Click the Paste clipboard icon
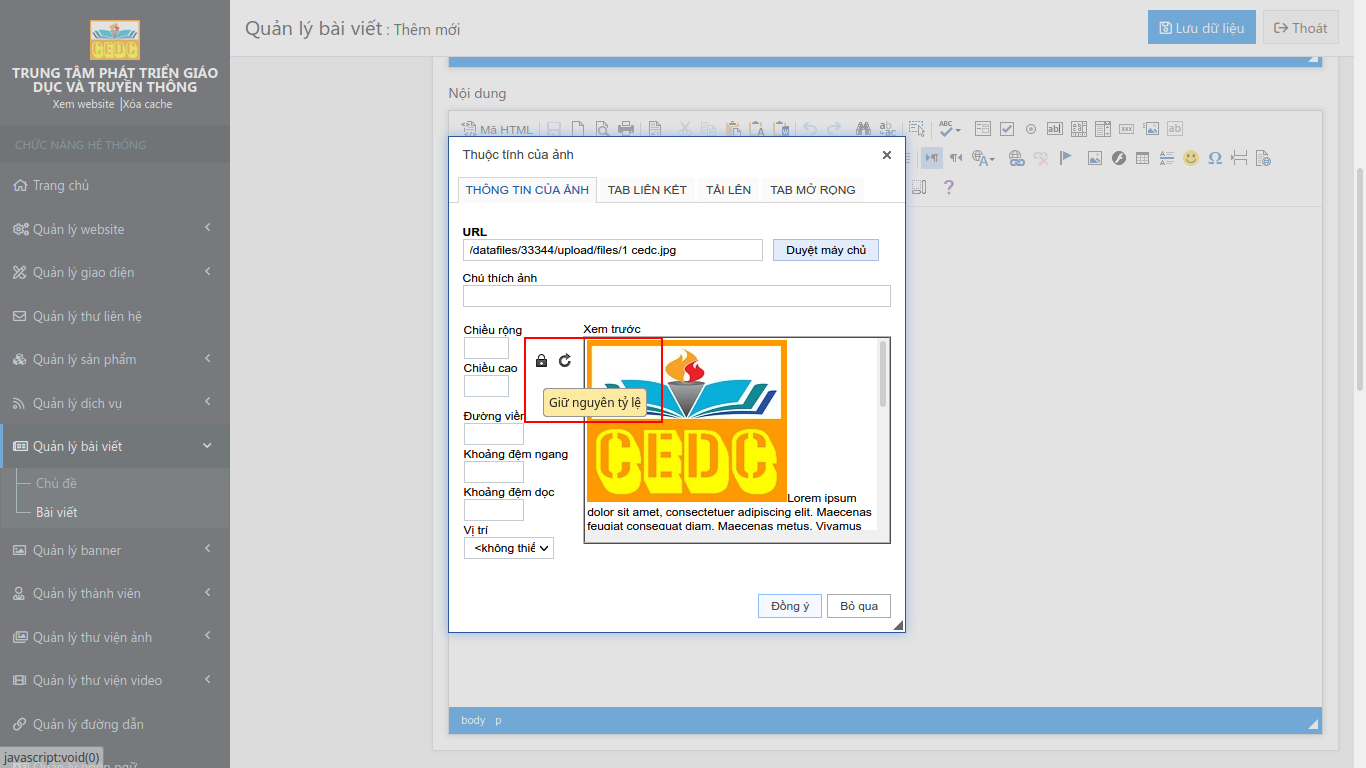 [x=733, y=129]
